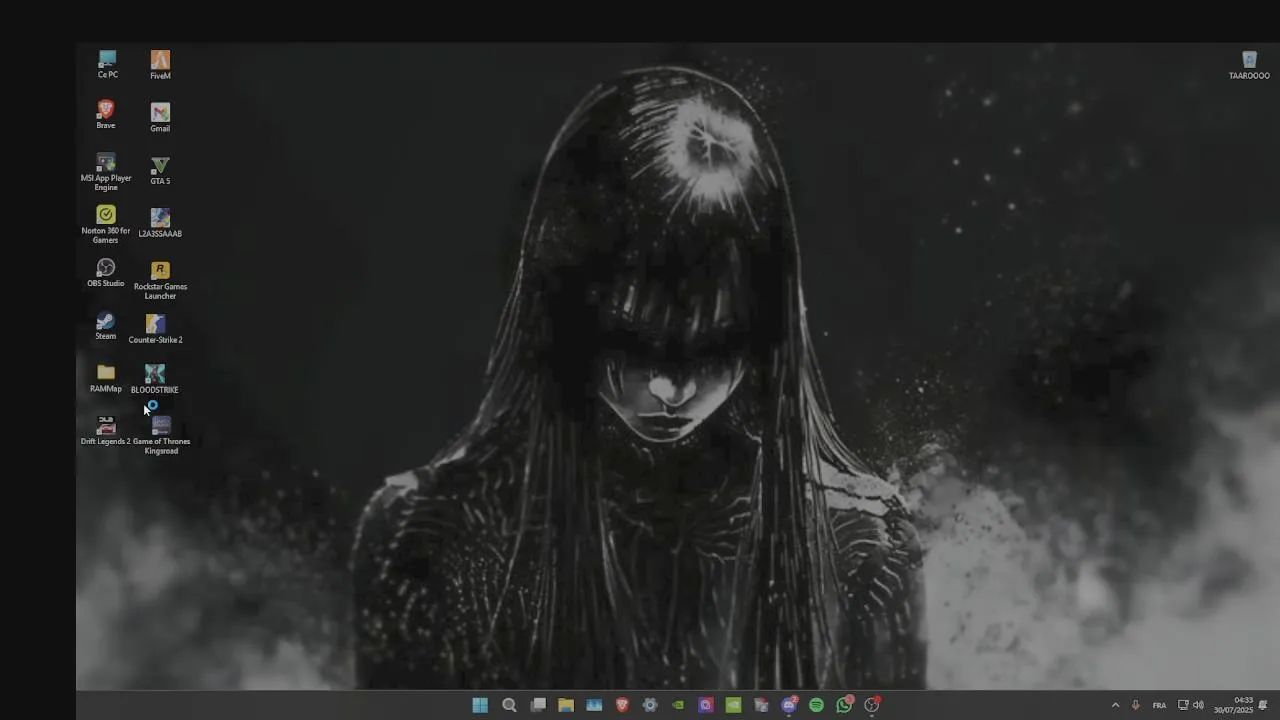Select the Rockstar Games Launcher icon
This screenshot has height=720, width=1280.
coord(160,281)
